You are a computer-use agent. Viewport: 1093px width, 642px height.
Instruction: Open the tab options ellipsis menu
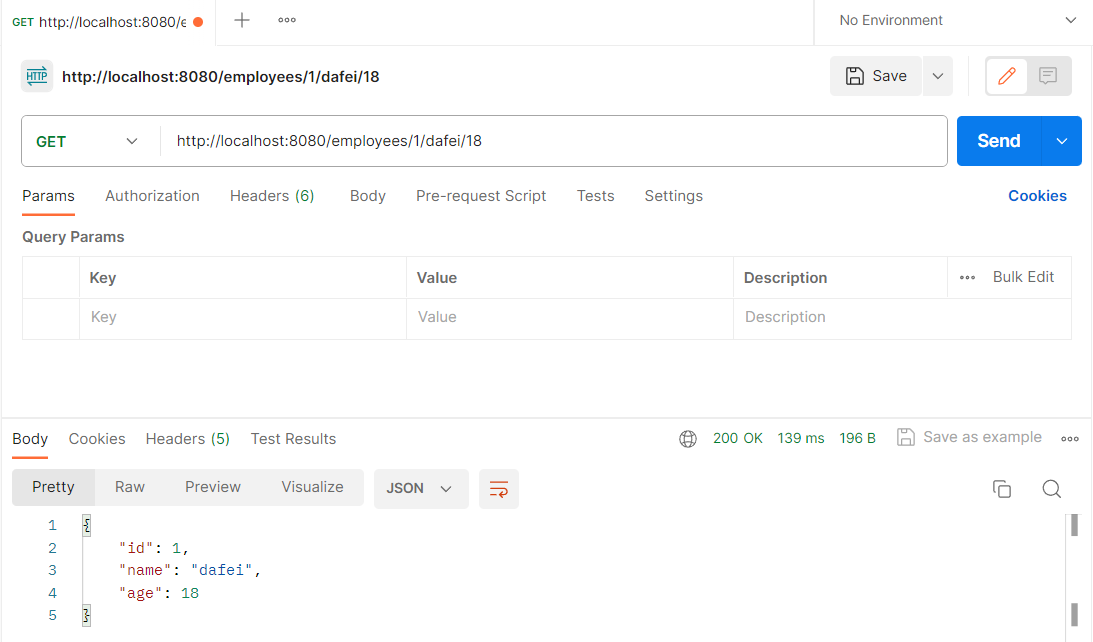[x=286, y=20]
